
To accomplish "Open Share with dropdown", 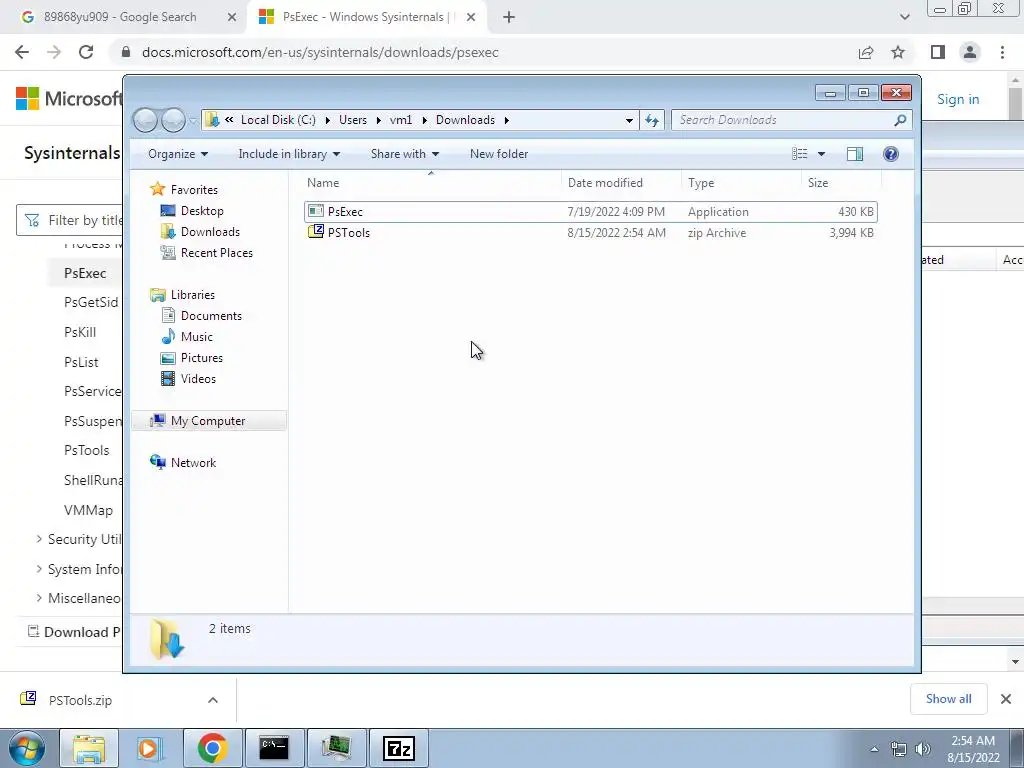I will (x=405, y=154).
